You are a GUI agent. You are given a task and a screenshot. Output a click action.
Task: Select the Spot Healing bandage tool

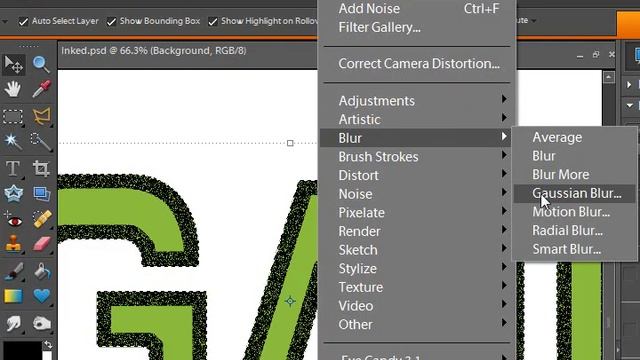41,220
